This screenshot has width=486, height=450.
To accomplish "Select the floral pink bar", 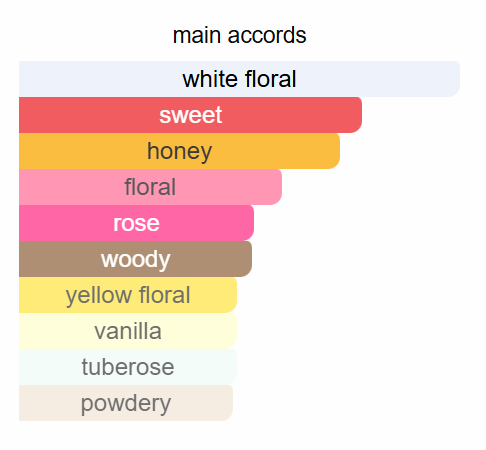I will point(150,187).
